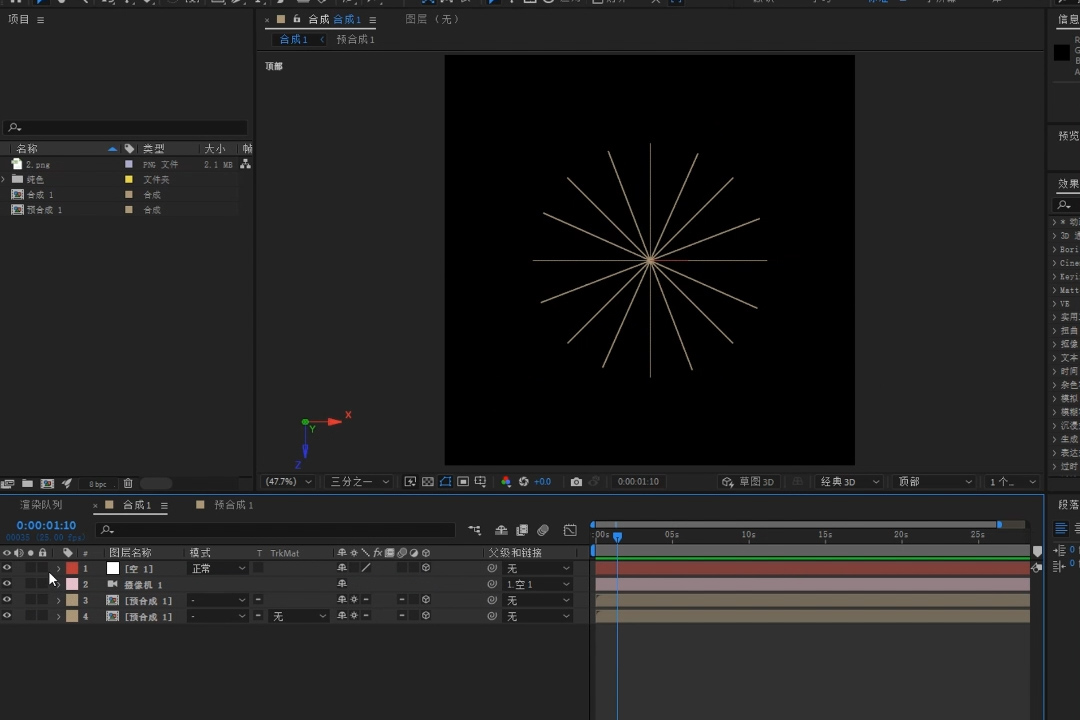Open the 经典3D renderer dropdown

[849, 482]
